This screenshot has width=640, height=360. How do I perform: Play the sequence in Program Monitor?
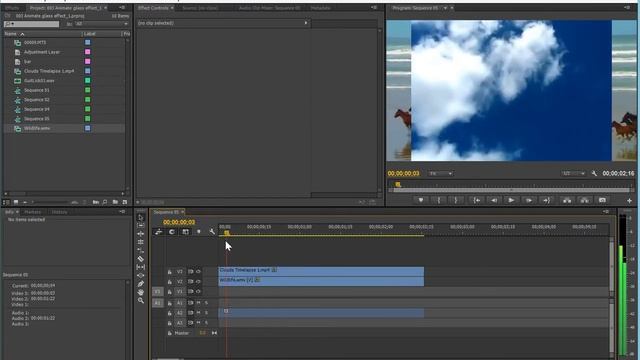point(511,200)
